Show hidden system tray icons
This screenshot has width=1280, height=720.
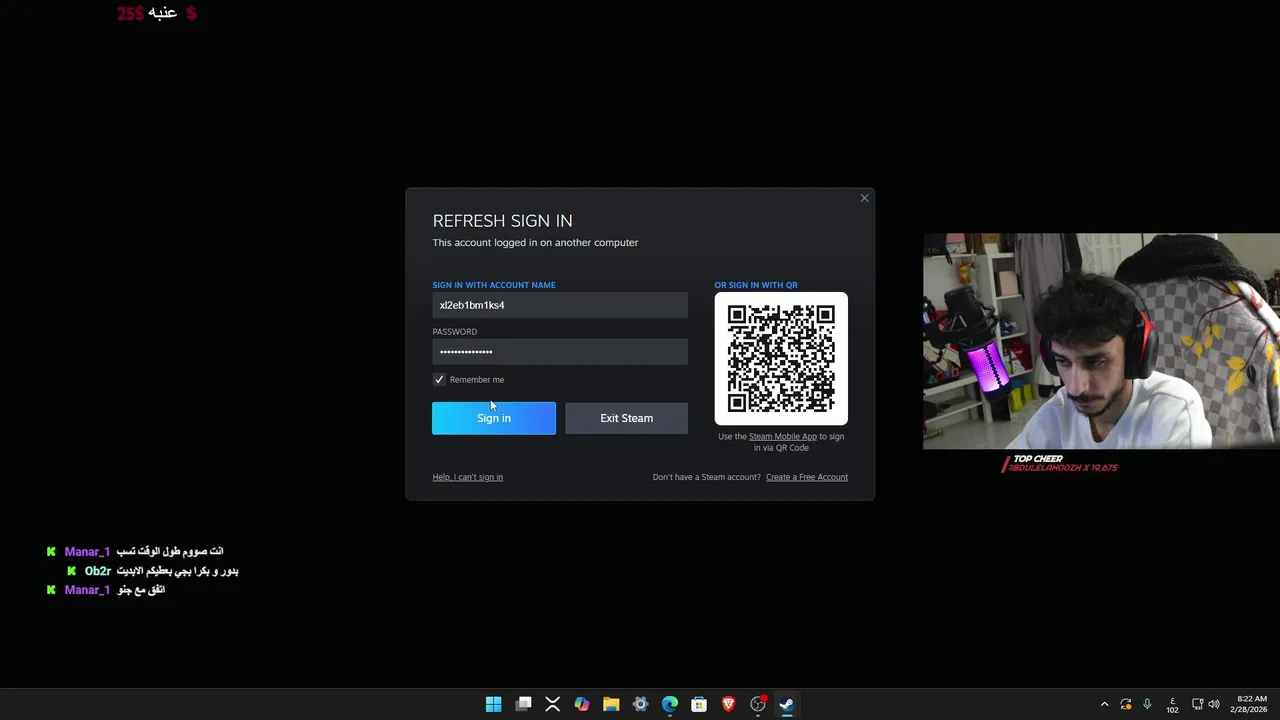click(1104, 704)
